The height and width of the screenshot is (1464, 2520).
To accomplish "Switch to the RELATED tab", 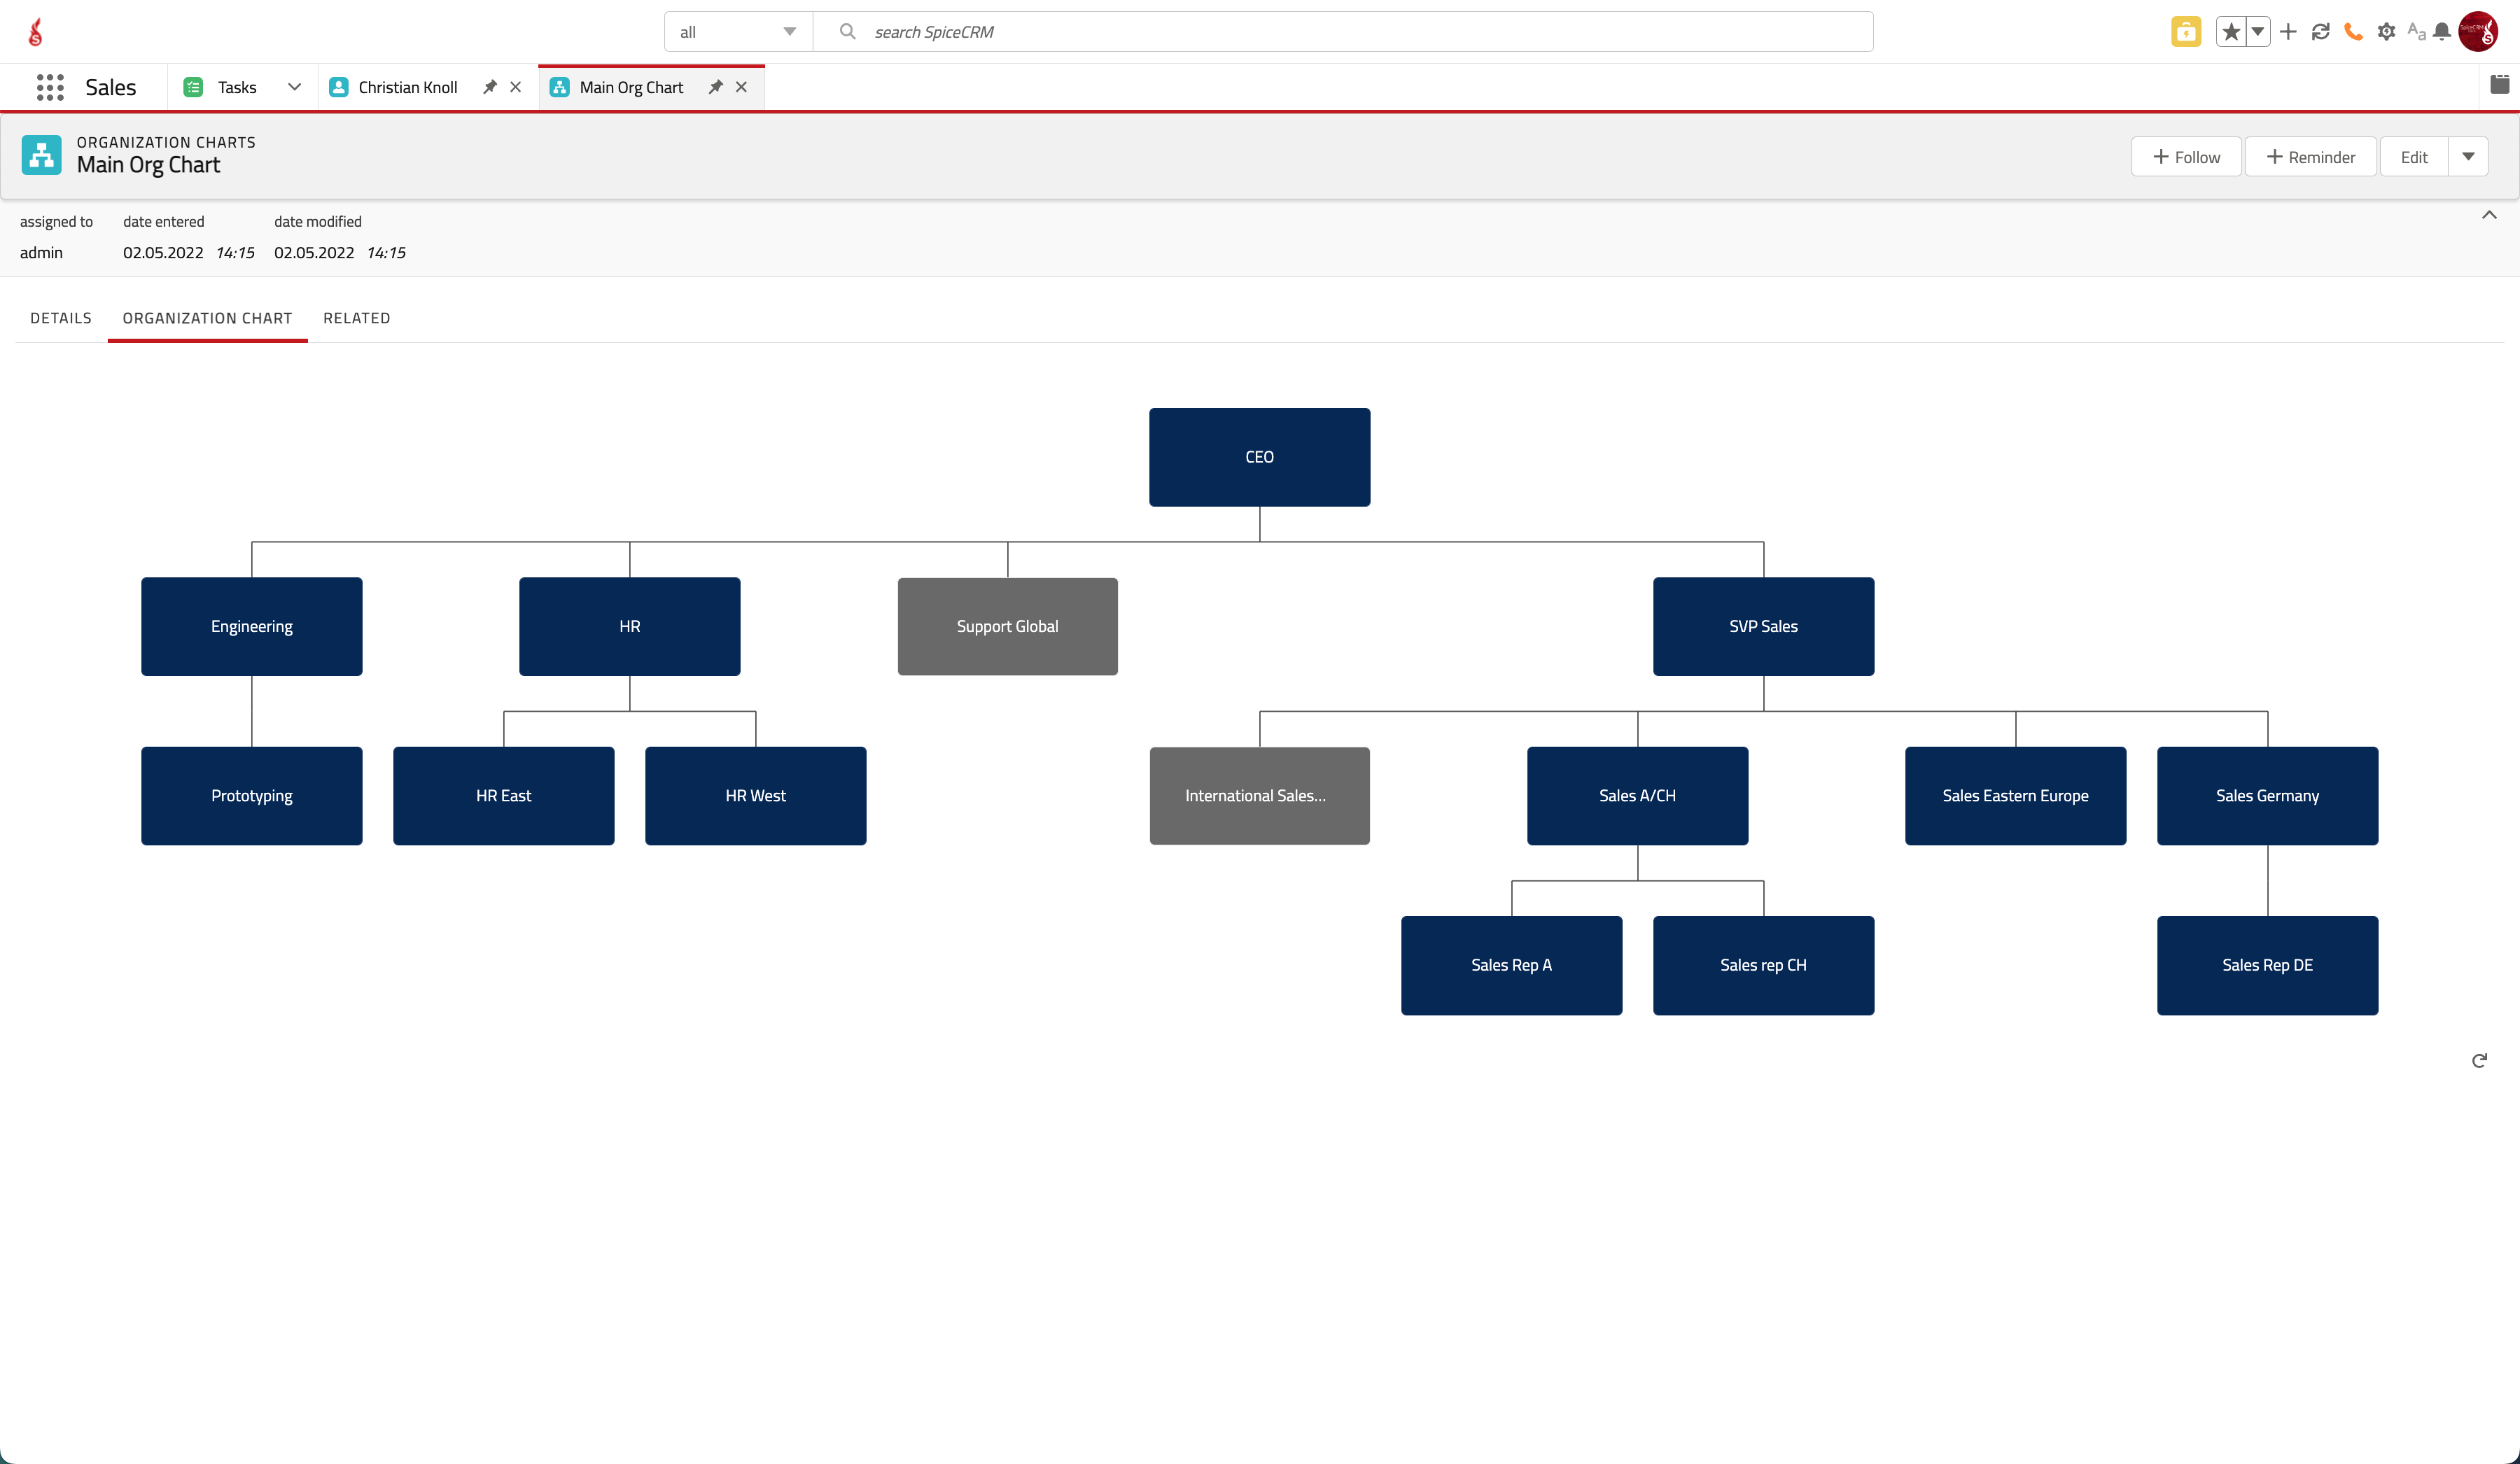I will (357, 318).
